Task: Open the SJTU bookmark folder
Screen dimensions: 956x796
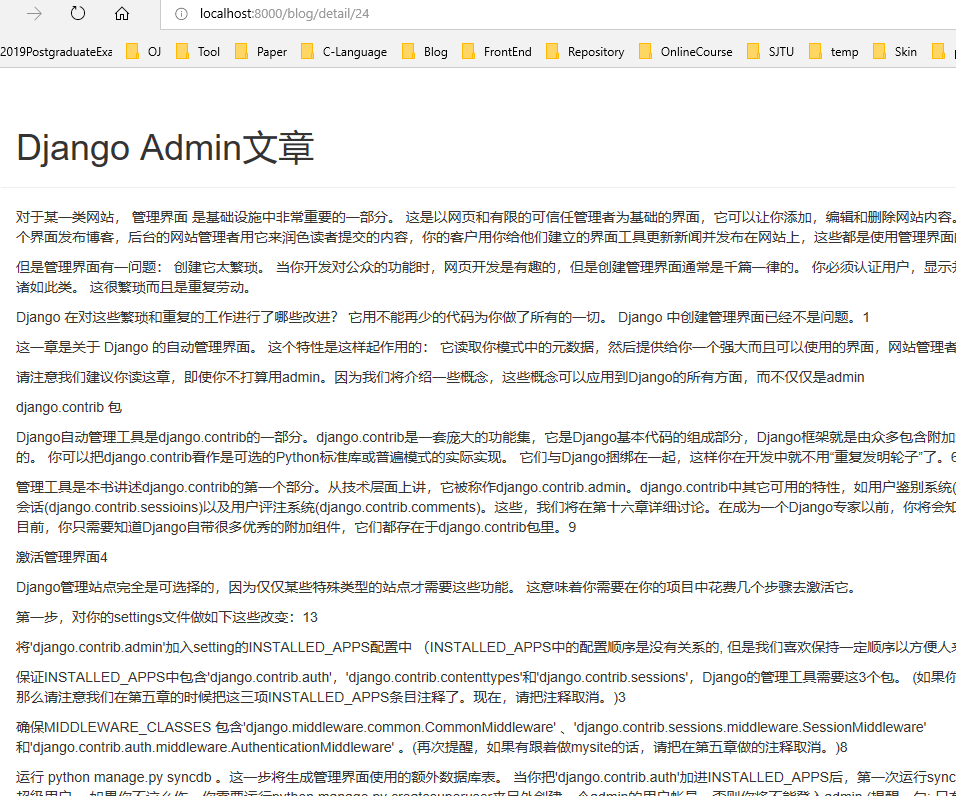Action: point(771,52)
